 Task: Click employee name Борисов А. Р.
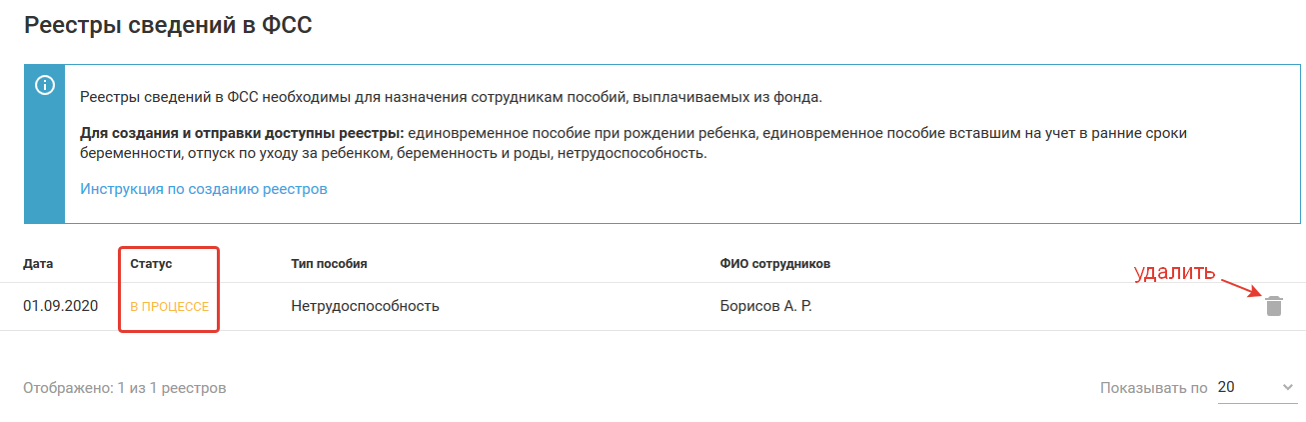point(766,306)
